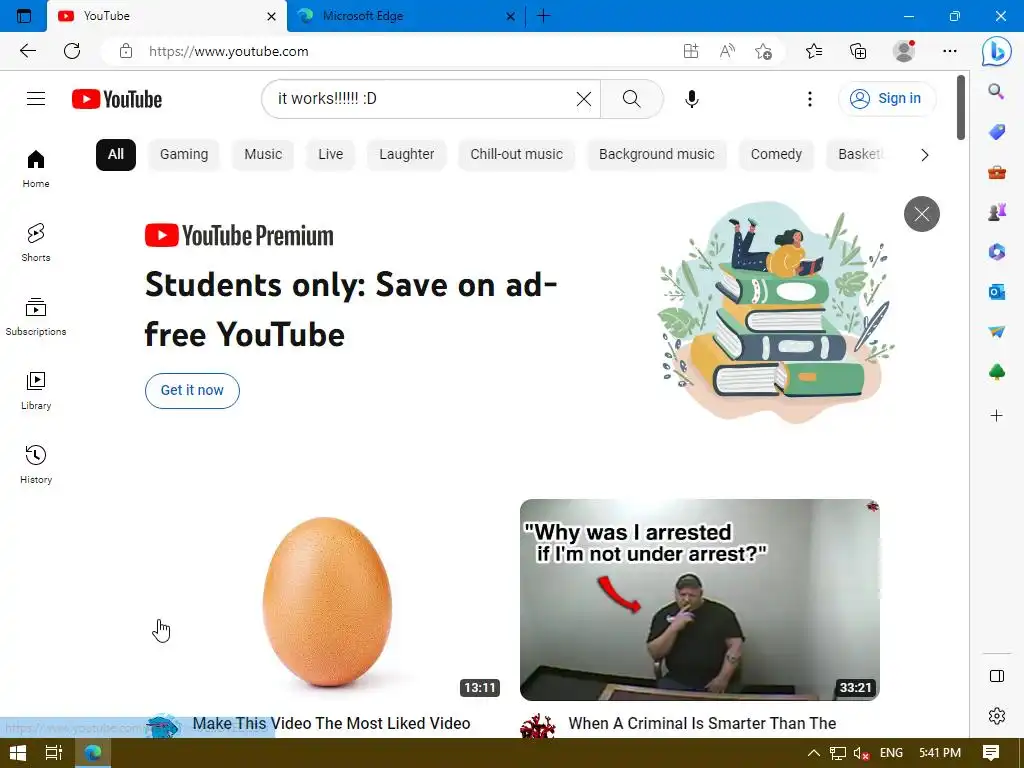
Task: Open Edge app available icon
Action: 691,51
